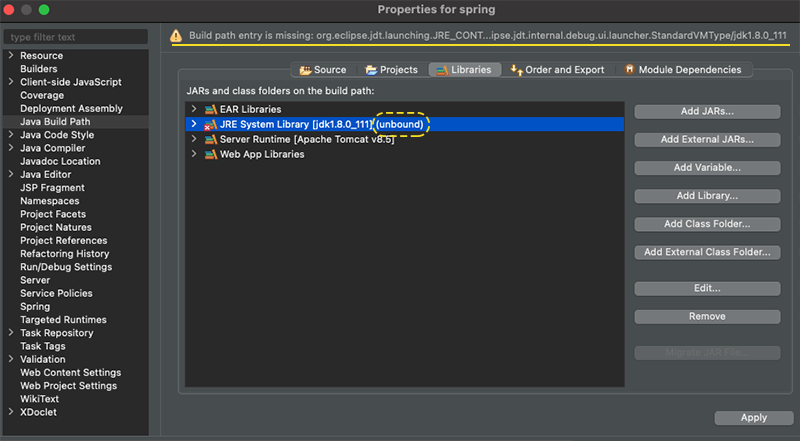The height and width of the screenshot is (441, 800).
Task: Open Project Facets page
Action: tap(53, 214)
